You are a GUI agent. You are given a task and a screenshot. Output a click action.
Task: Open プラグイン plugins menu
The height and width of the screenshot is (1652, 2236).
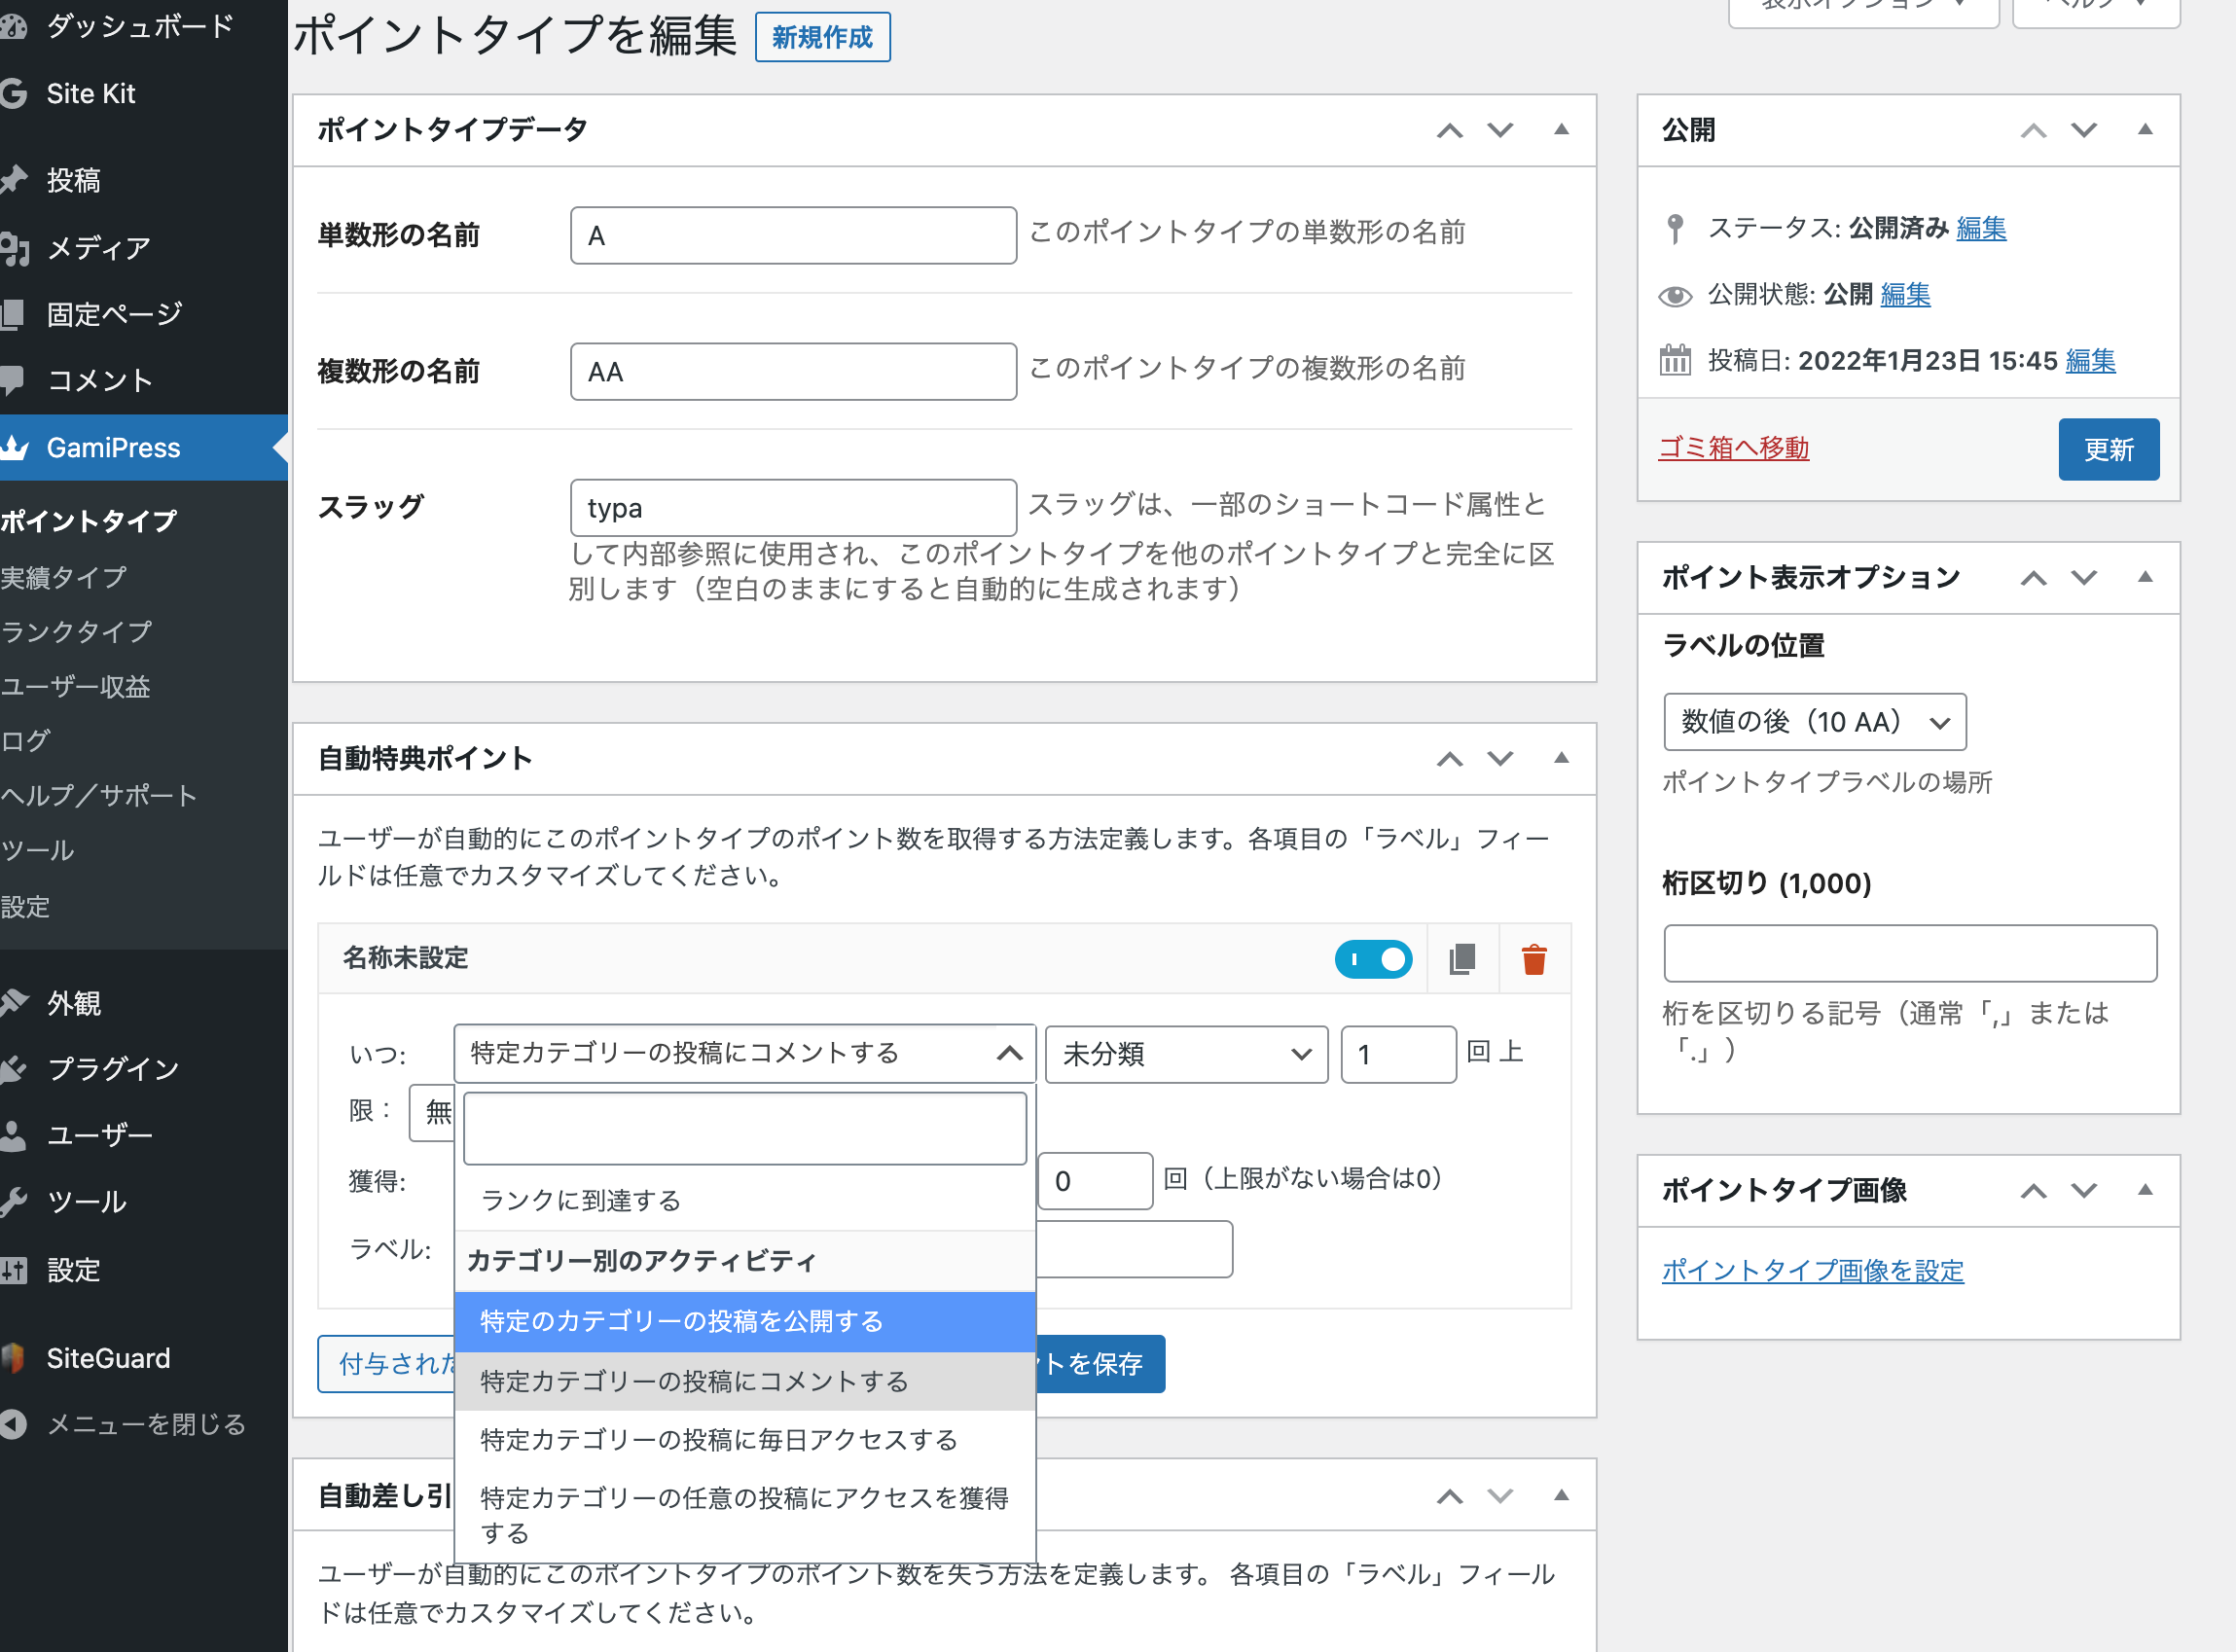(113, 1069)
